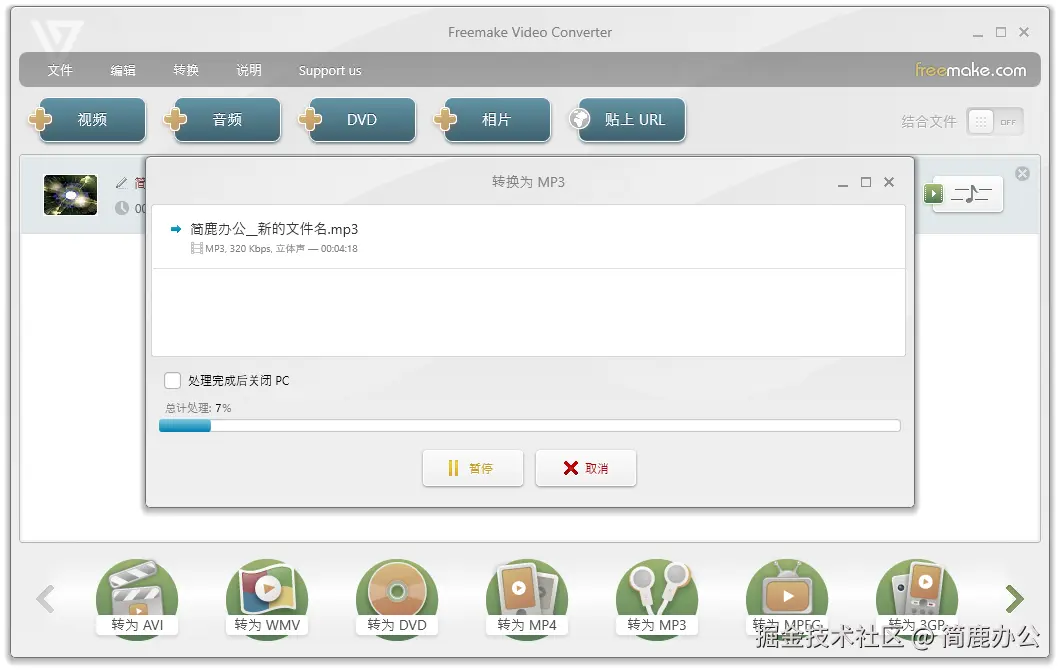Image resolution: width=1060 pixels, height=670 pixels.
Task: Minimize the Freemake Video Converter window
Action: pos(978,33)
